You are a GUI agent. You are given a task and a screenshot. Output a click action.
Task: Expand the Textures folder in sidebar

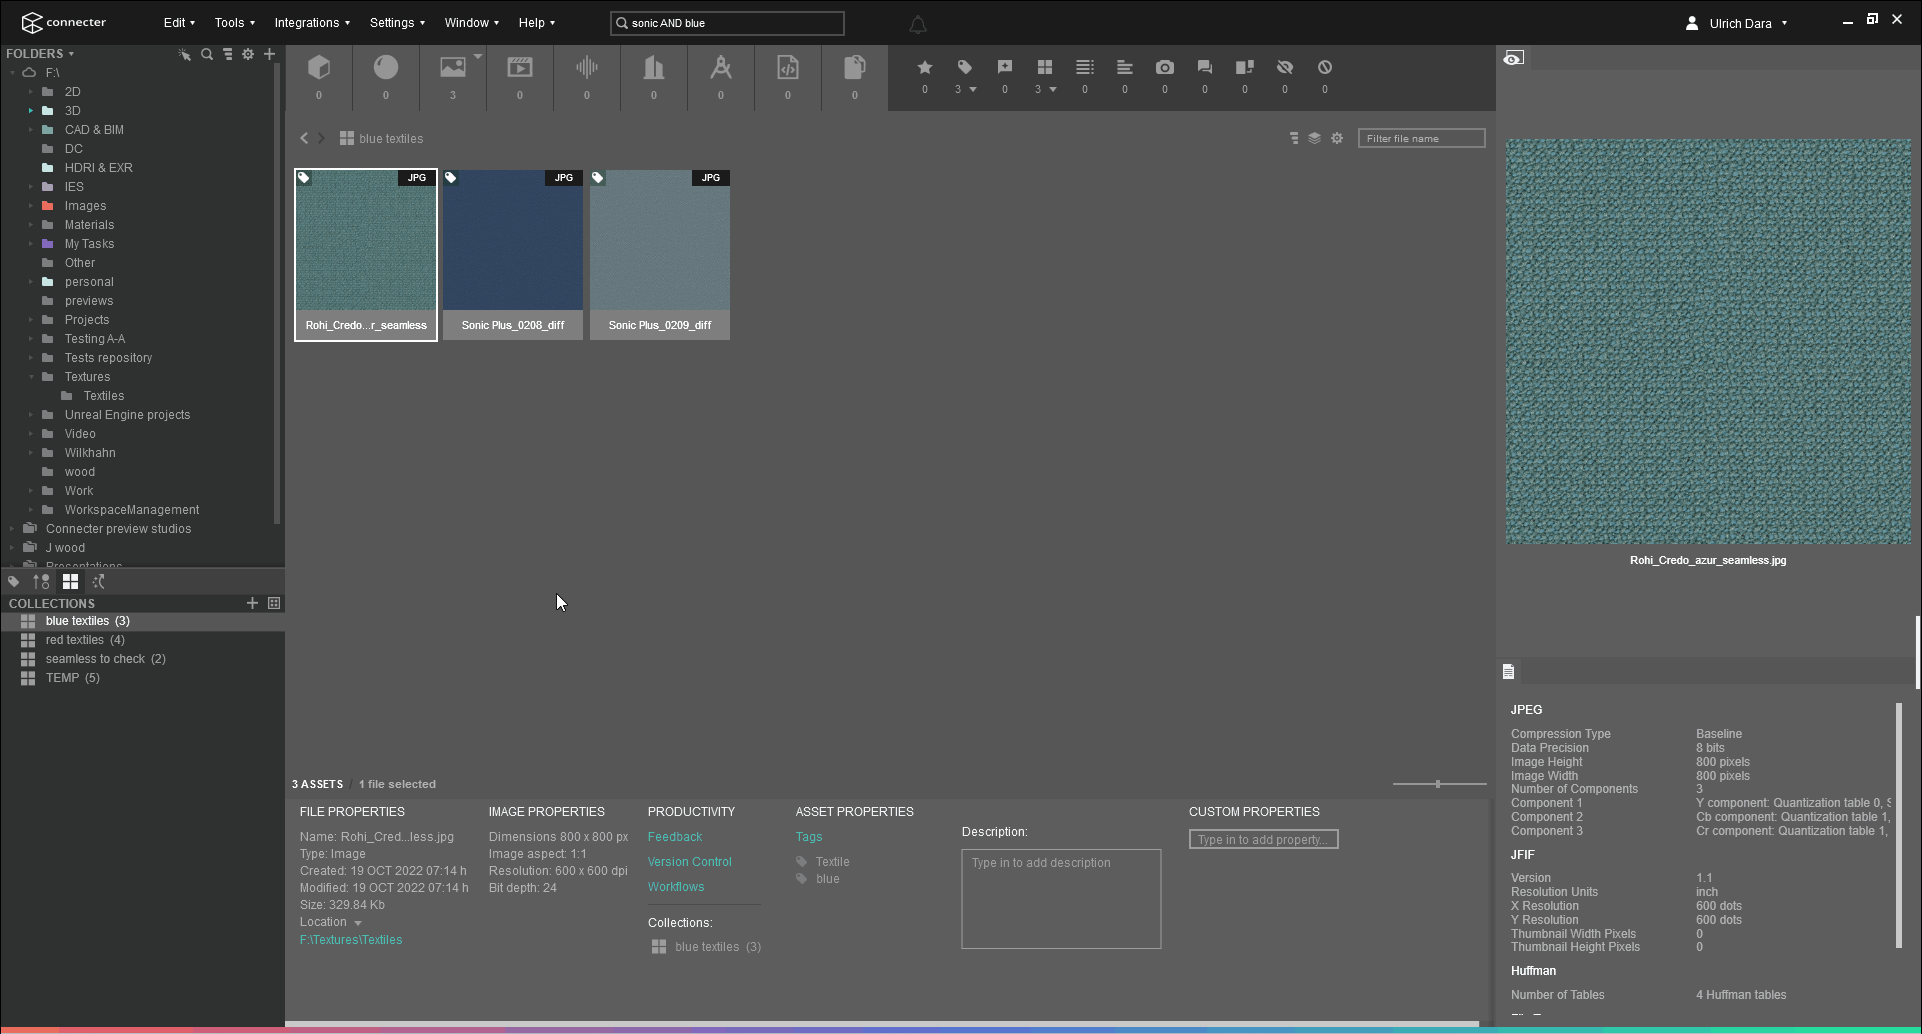32,377
